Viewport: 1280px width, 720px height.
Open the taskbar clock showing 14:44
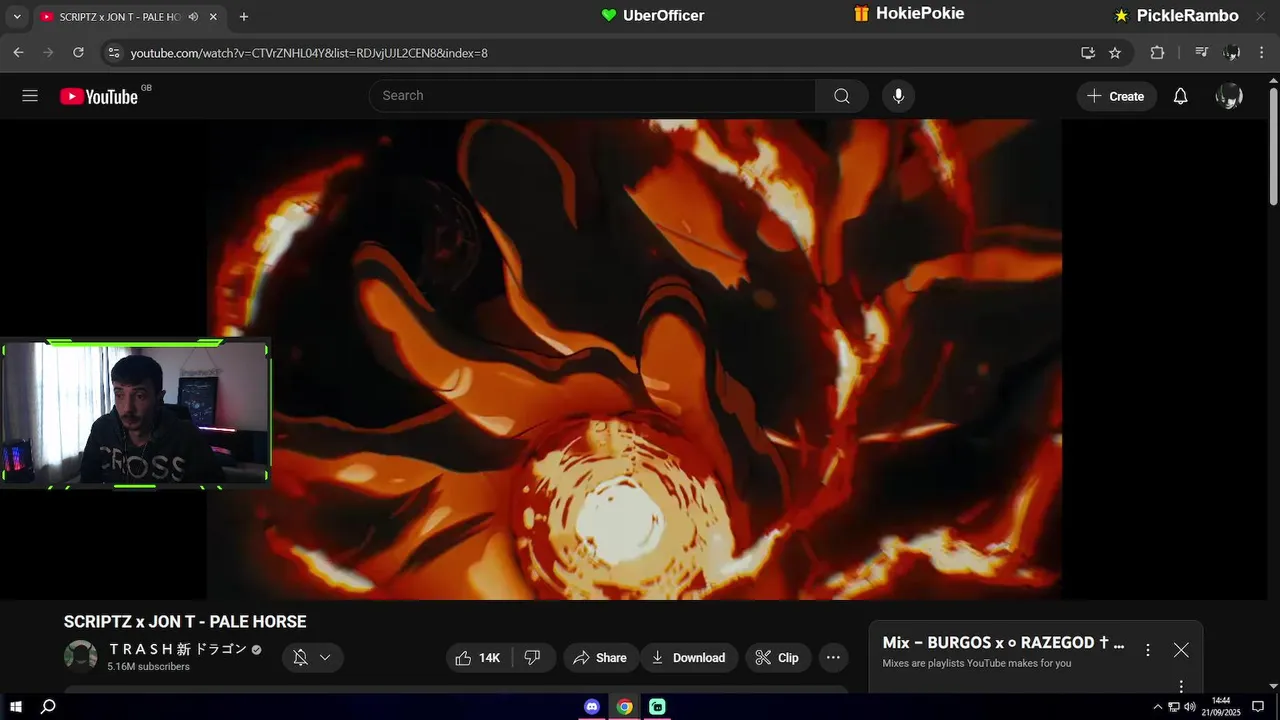click(x=1221, y=707)
